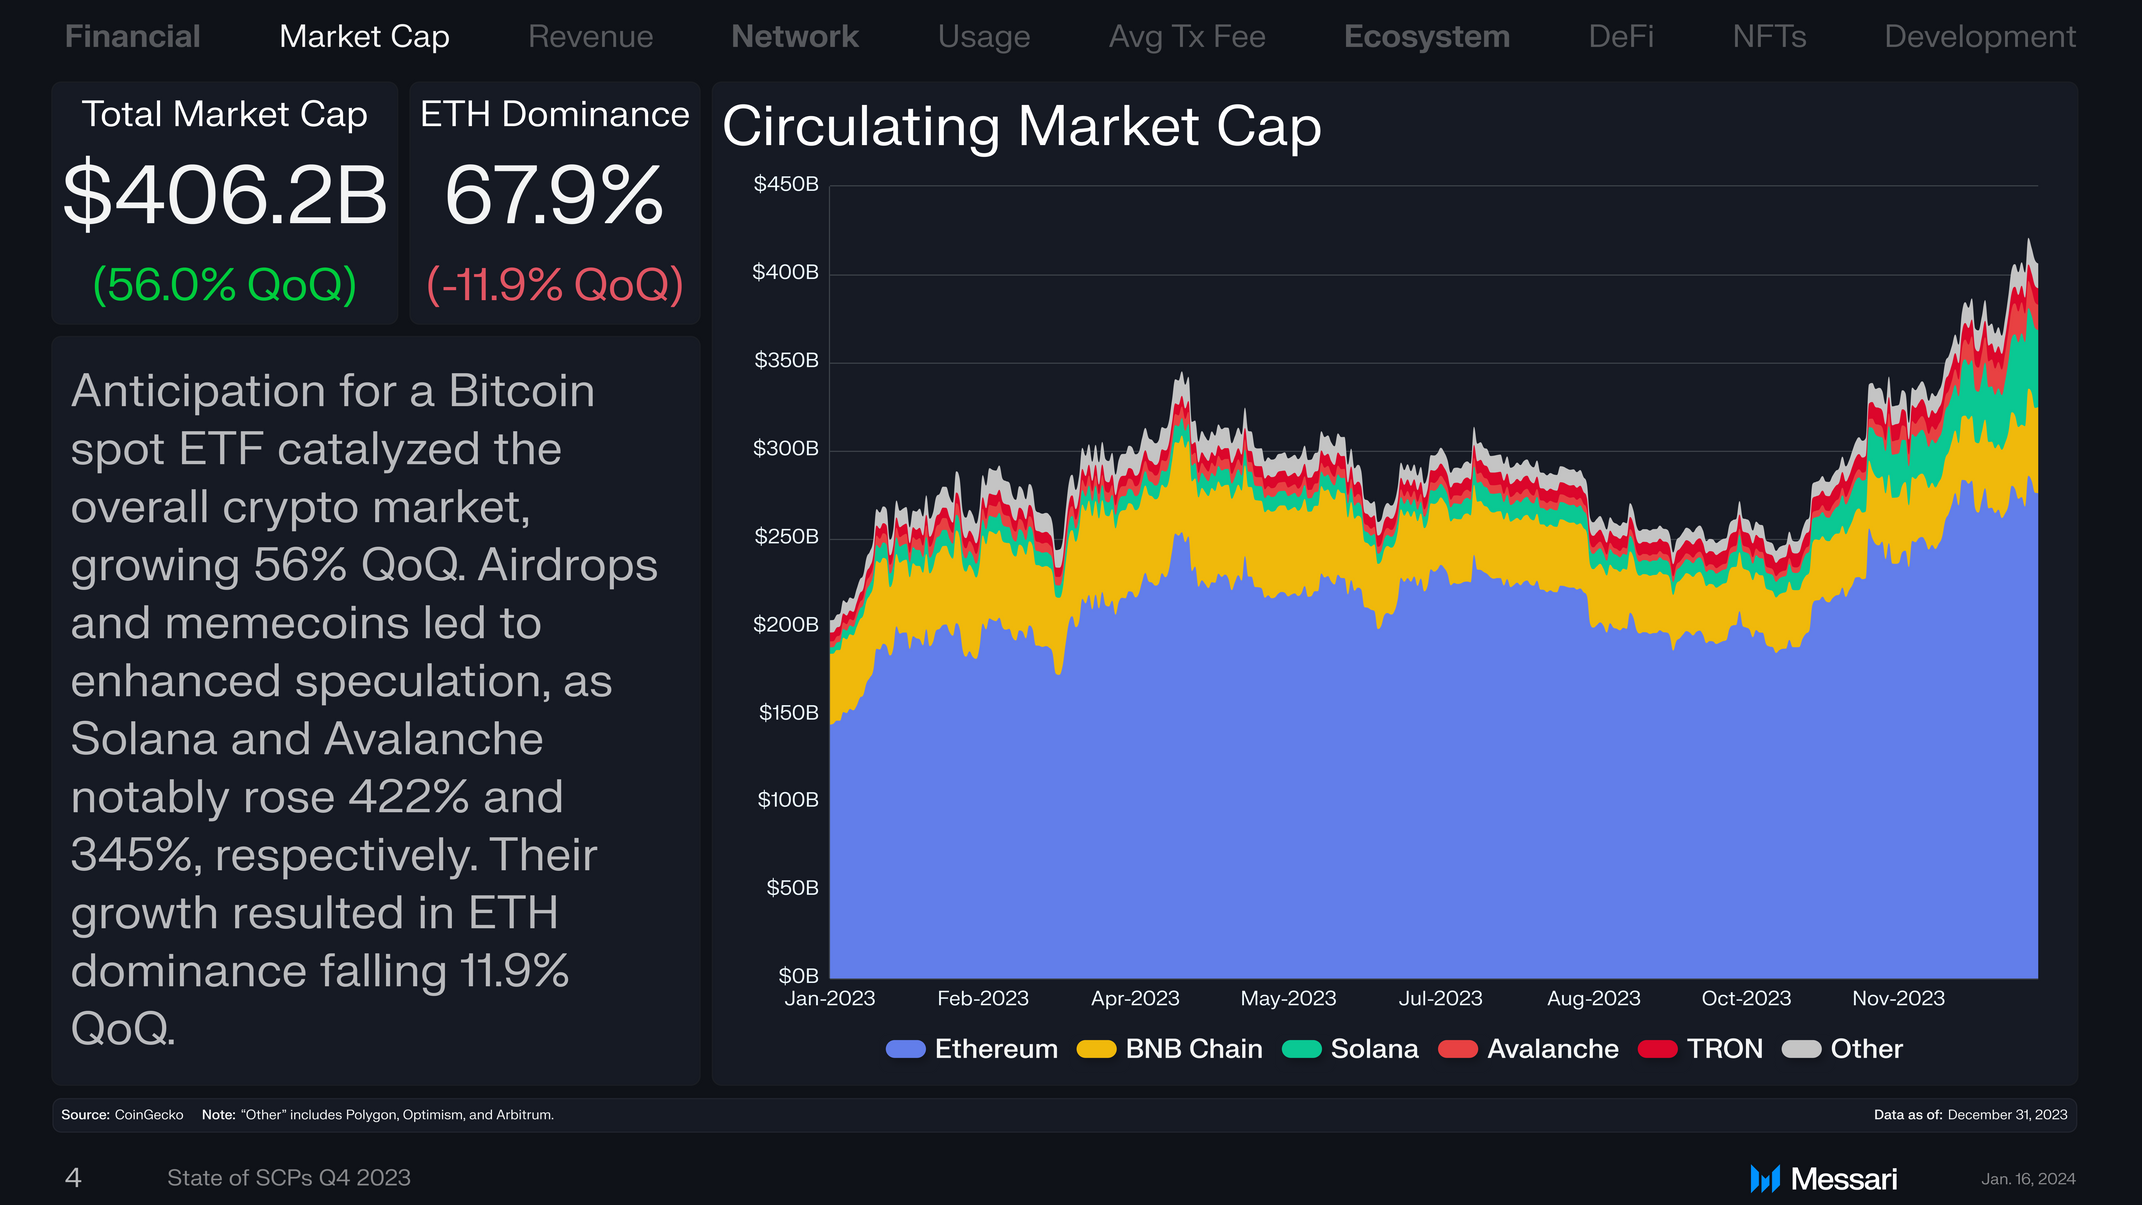Open the Avg Tx Fee tab

(x=1187, y=37)
